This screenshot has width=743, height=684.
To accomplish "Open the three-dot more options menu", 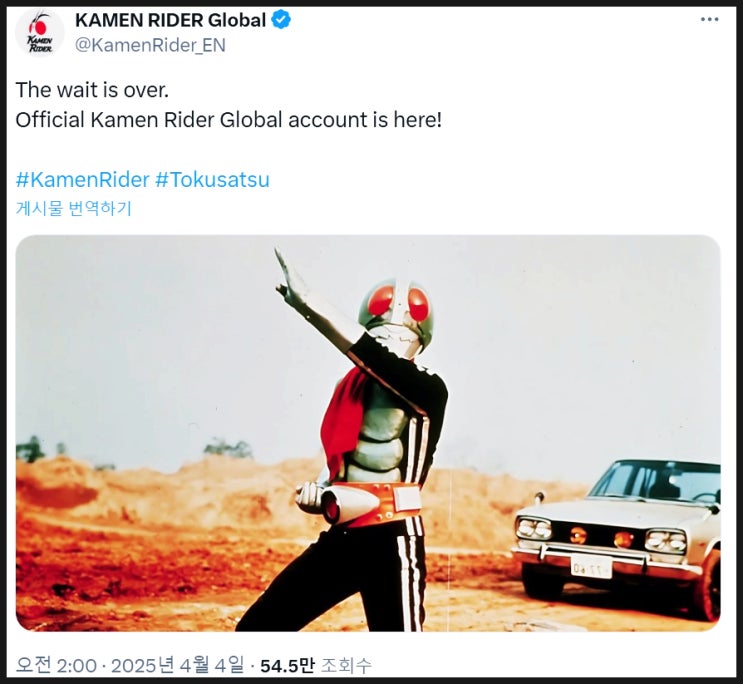I will coord(709,19).
